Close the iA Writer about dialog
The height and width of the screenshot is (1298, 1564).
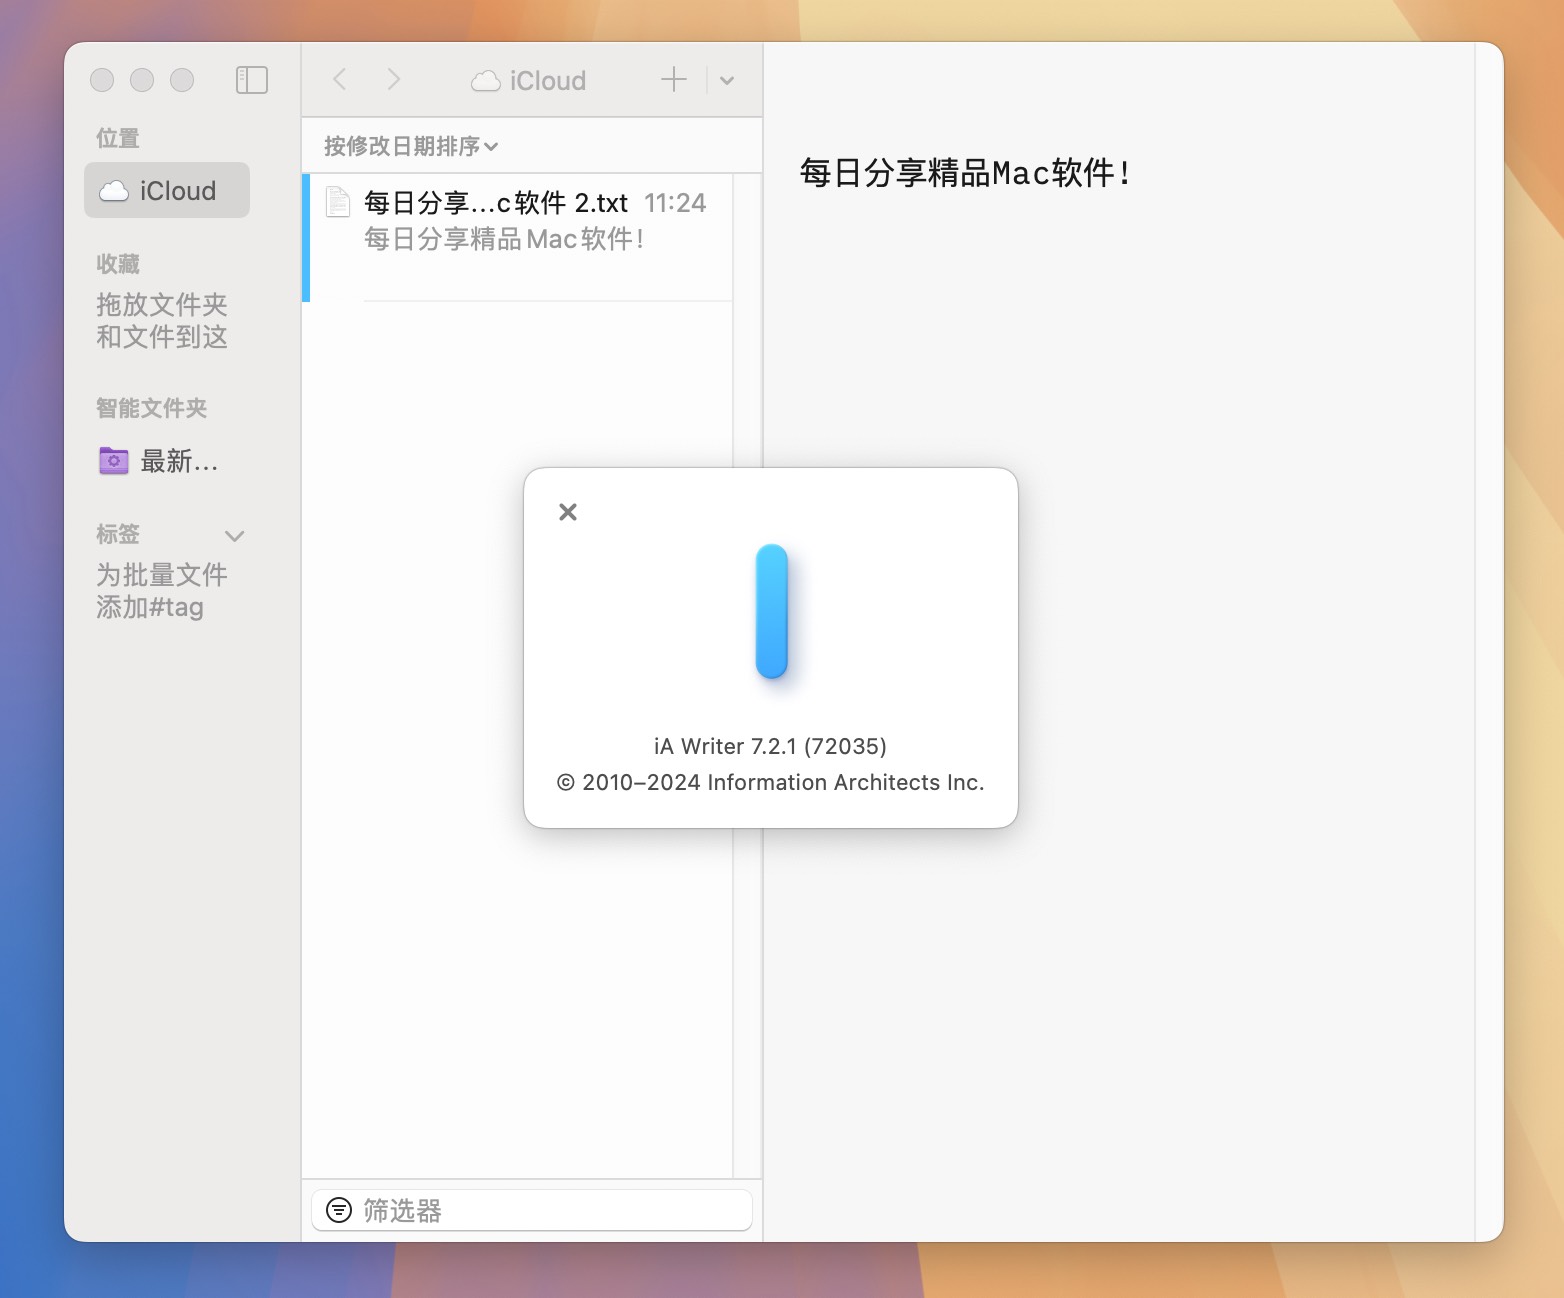[x=568, y=512]
